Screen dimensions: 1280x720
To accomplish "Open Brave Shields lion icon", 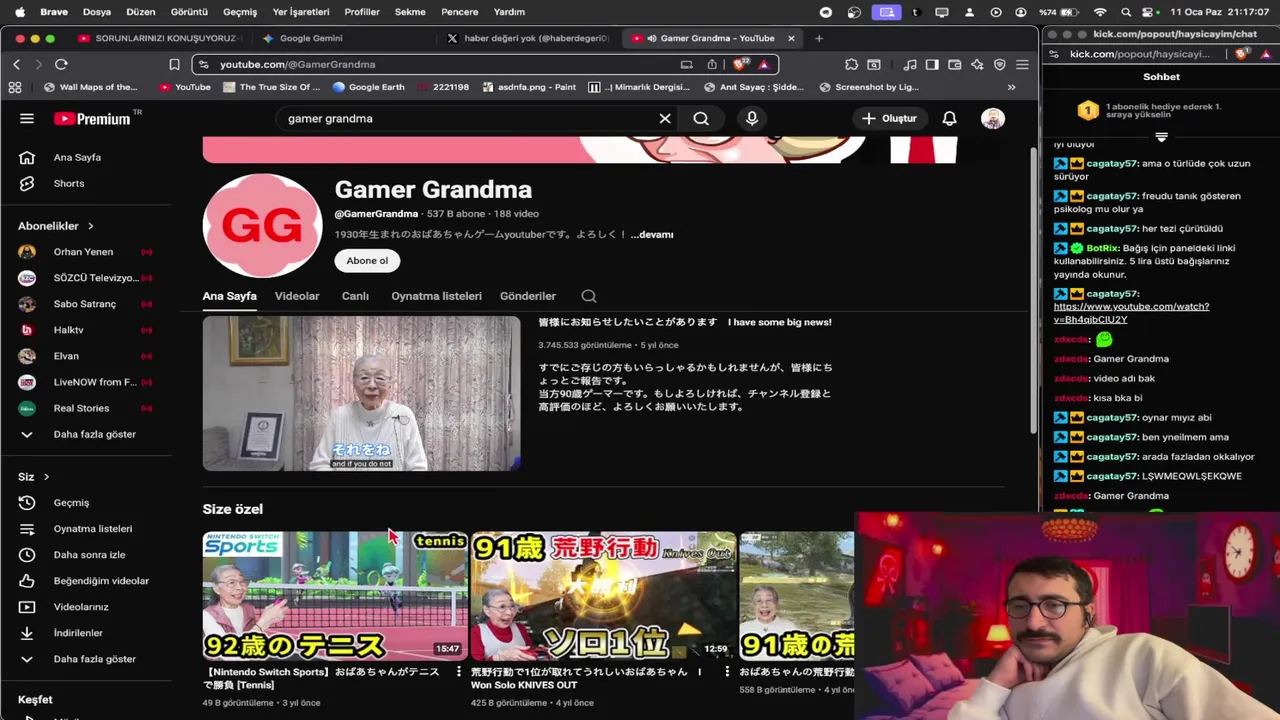I will click(x=740, y=64).
